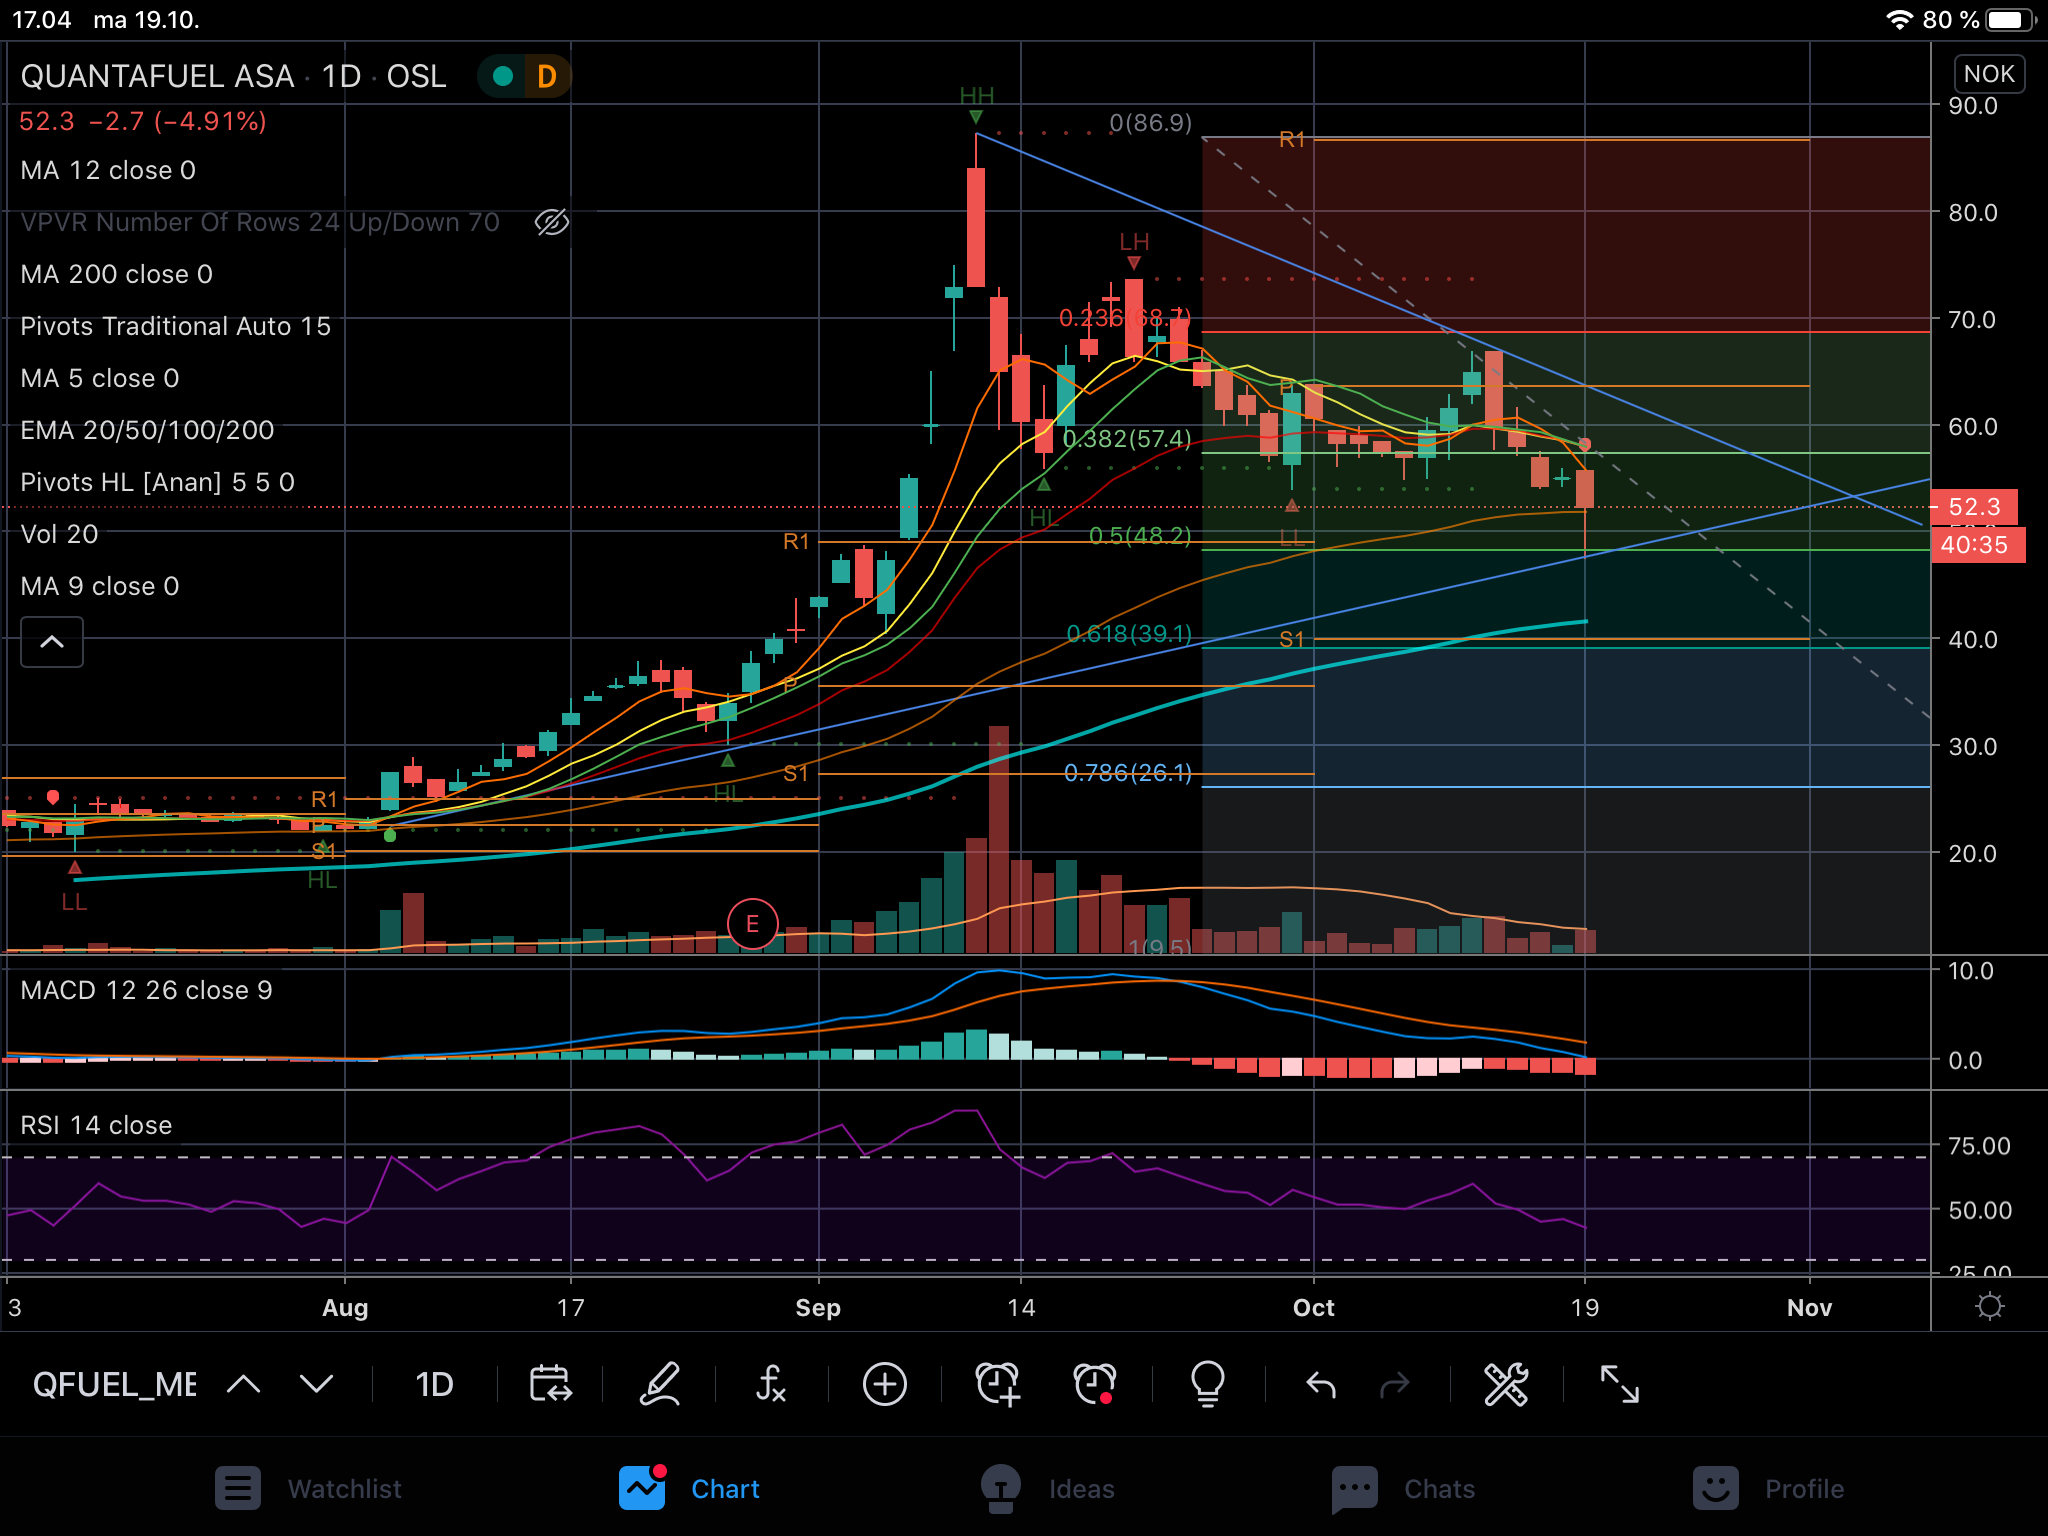The width and height of the screenshot is (2048, 1536).
Task: Open the indicators fx menu
Action: pos(771,1385)
